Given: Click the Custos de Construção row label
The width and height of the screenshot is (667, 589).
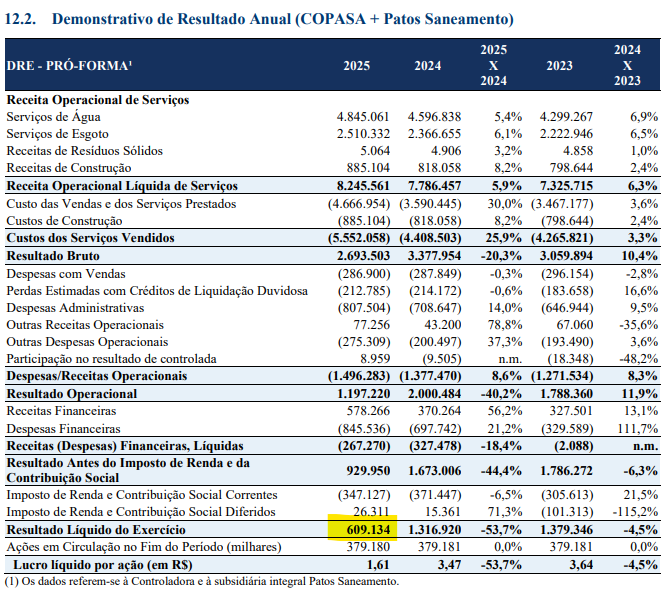Looking at the screenshot, I should pos(61,220).
